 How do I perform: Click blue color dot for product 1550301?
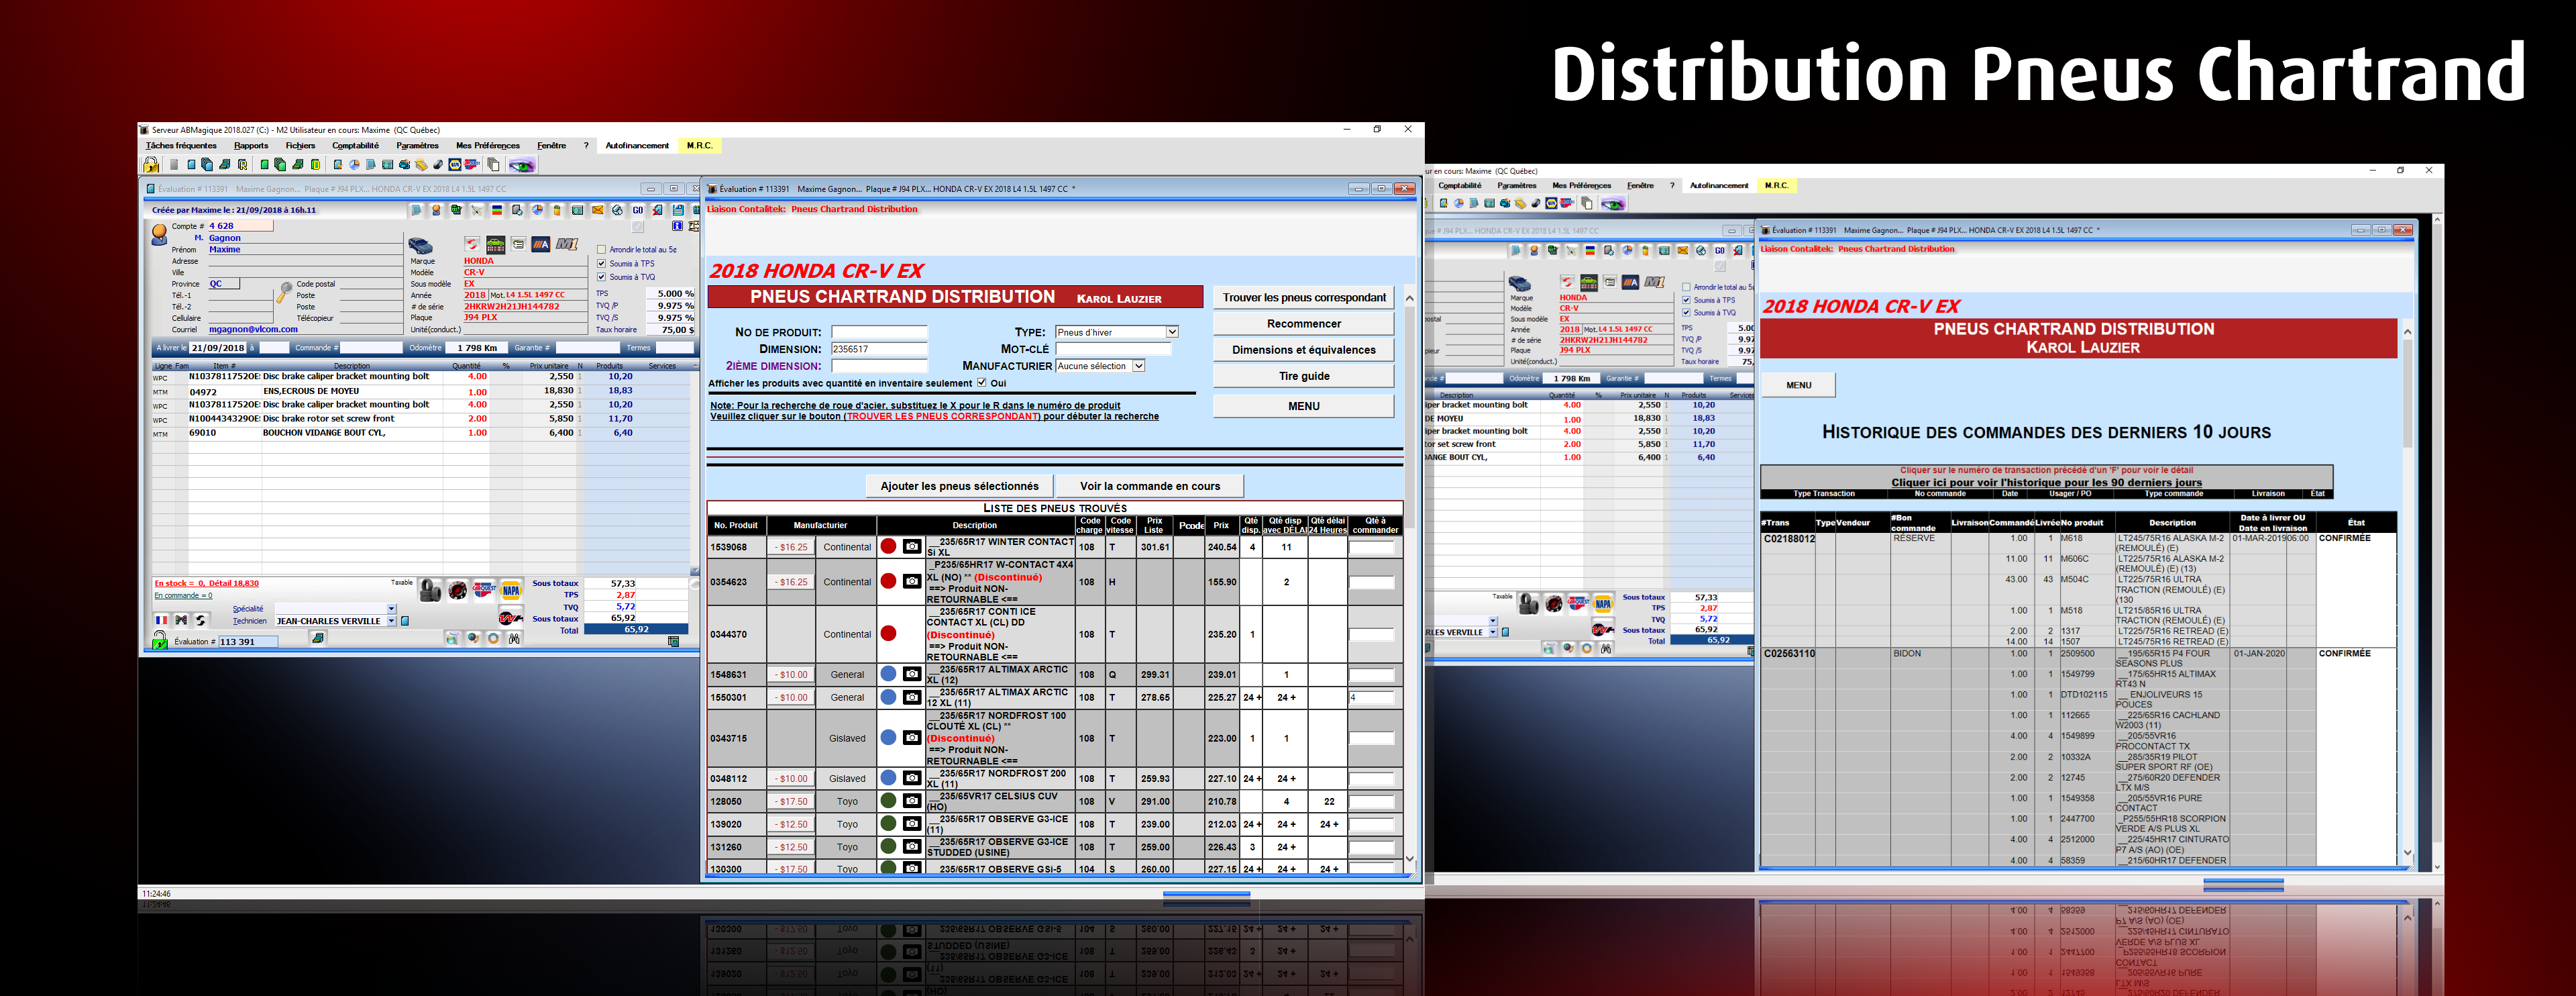888,697
